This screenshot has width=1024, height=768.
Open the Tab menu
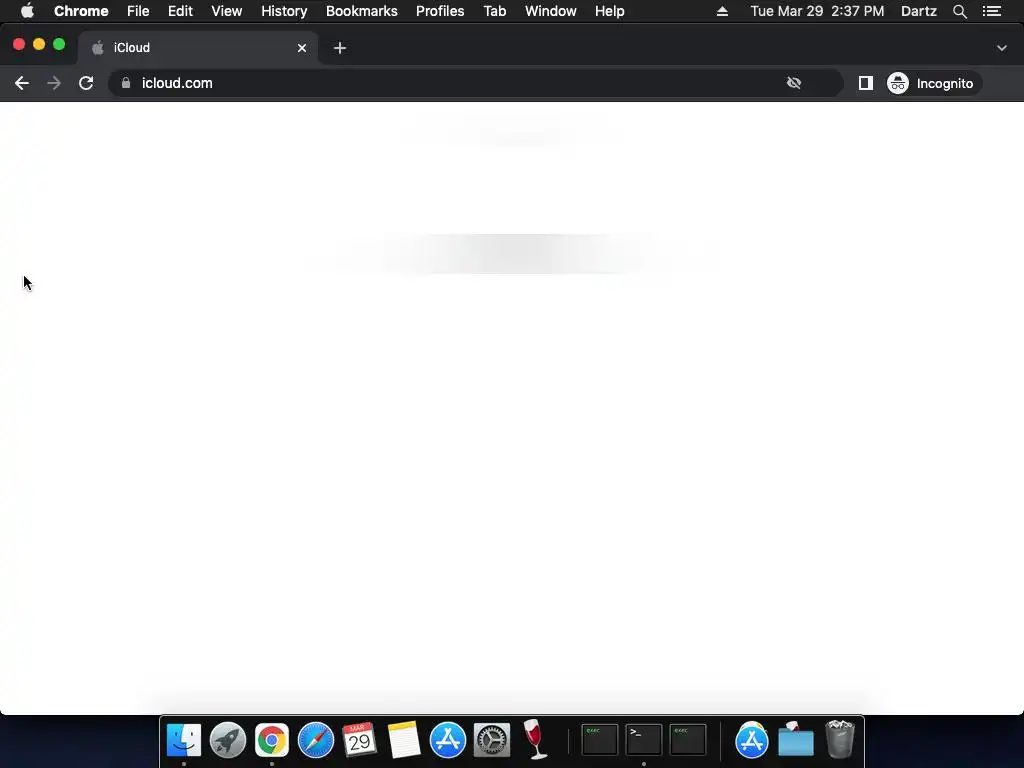[x=495, y=11]
